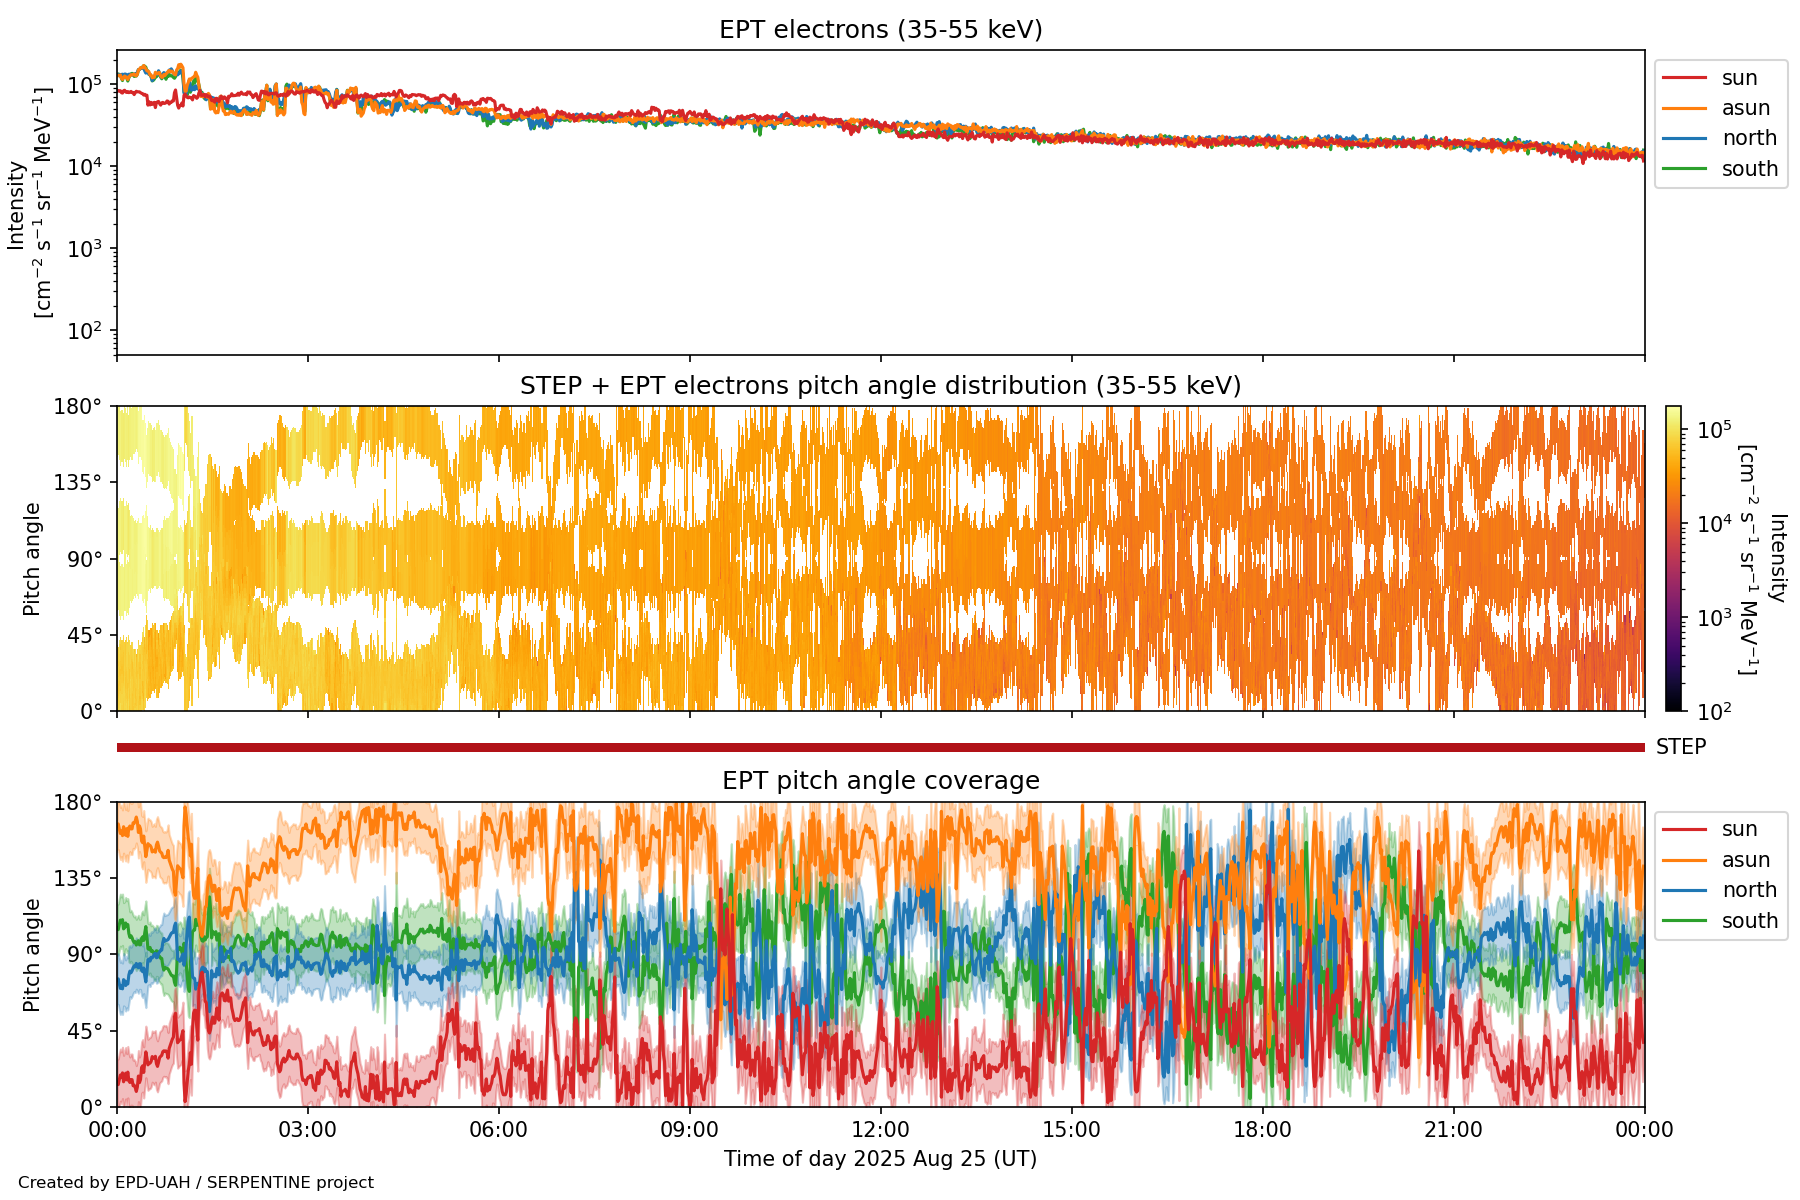The height and width of the screenshot is (1200, 1800).
Task: Click the red sun line in top legend
Action: 1684,78
